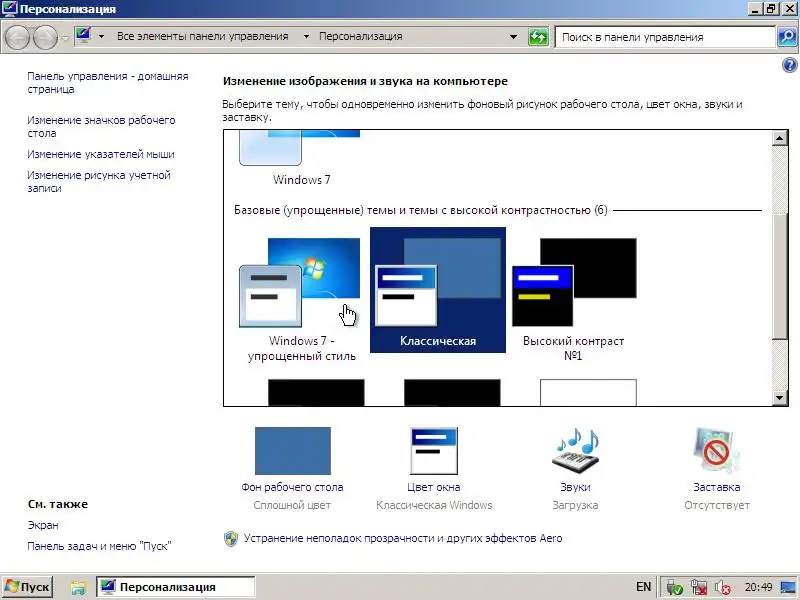Click the green Refresh button
800x600 pixels.
538,37
